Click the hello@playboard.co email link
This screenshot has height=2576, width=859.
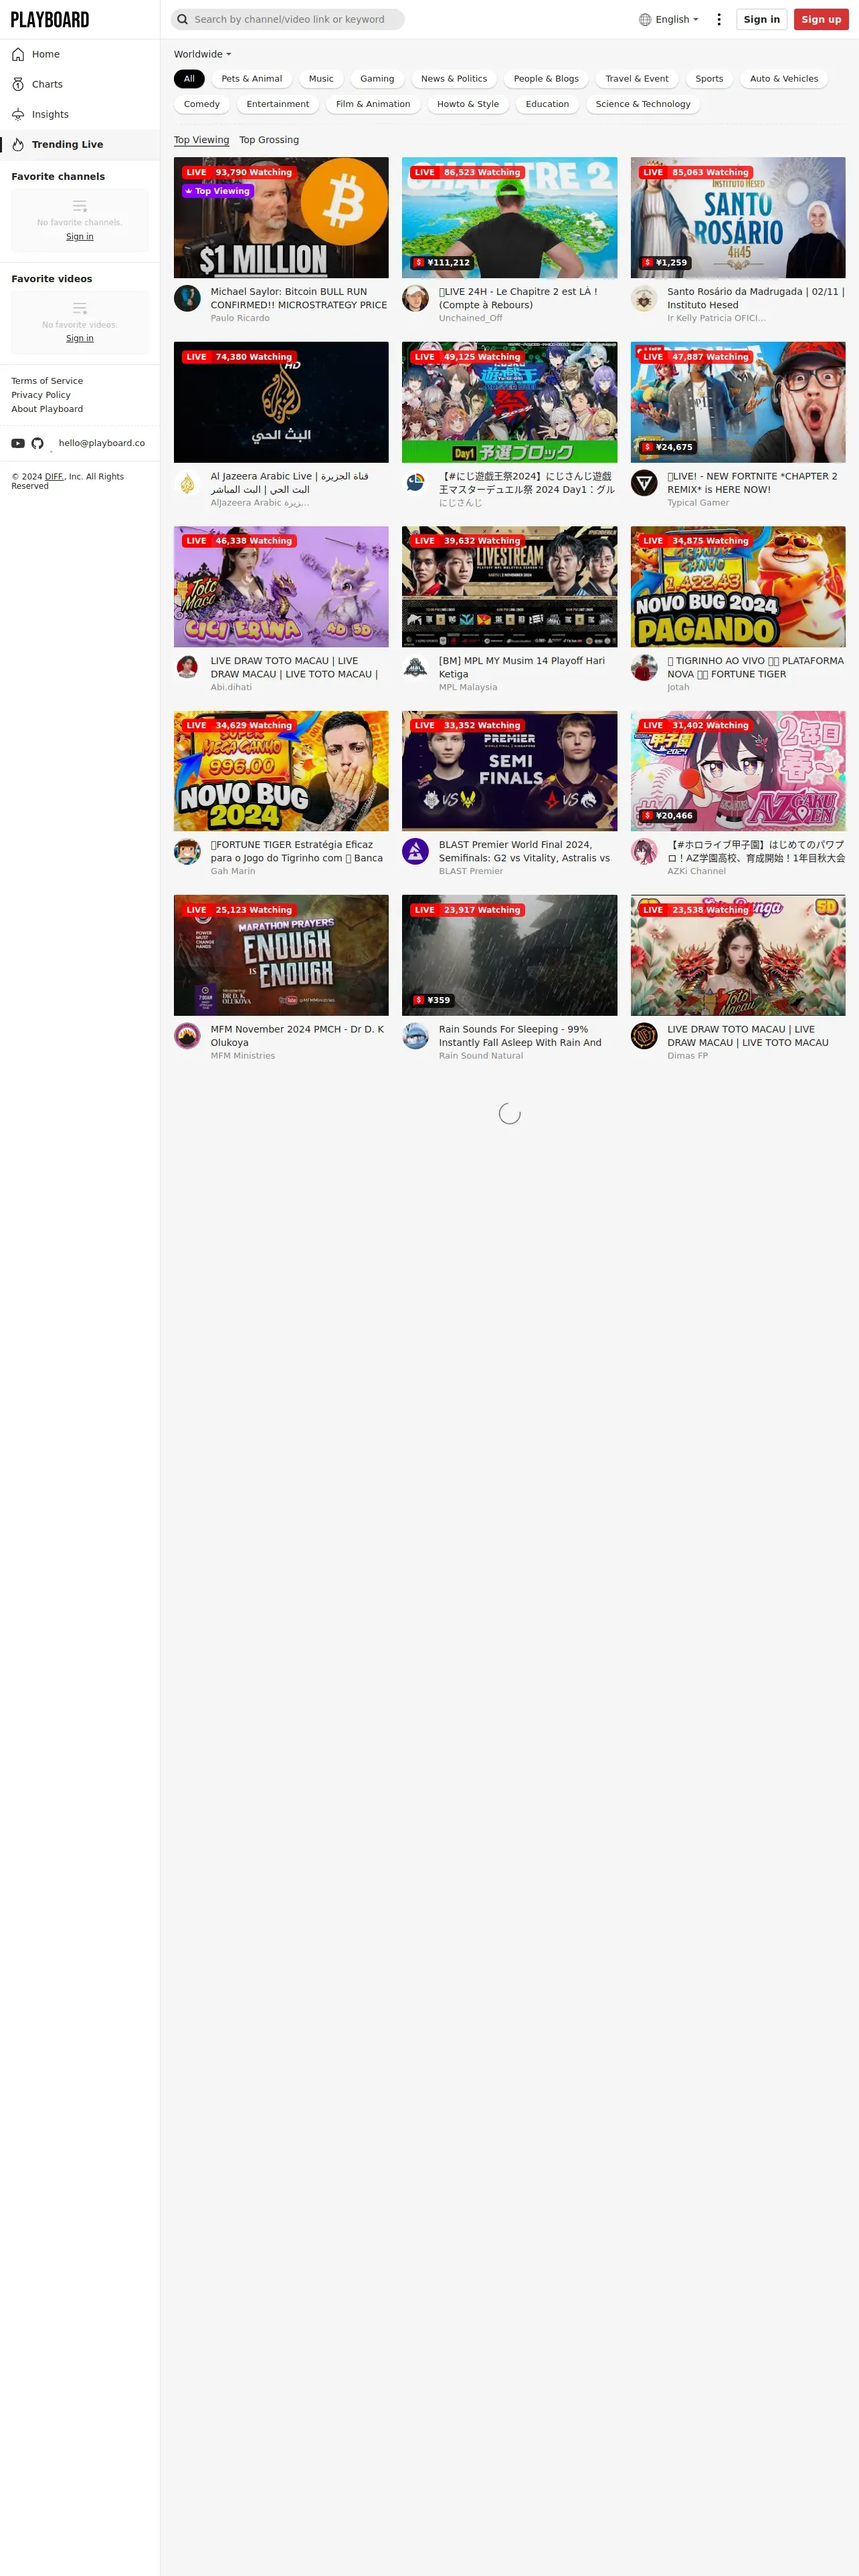click(x=101, y=443)
